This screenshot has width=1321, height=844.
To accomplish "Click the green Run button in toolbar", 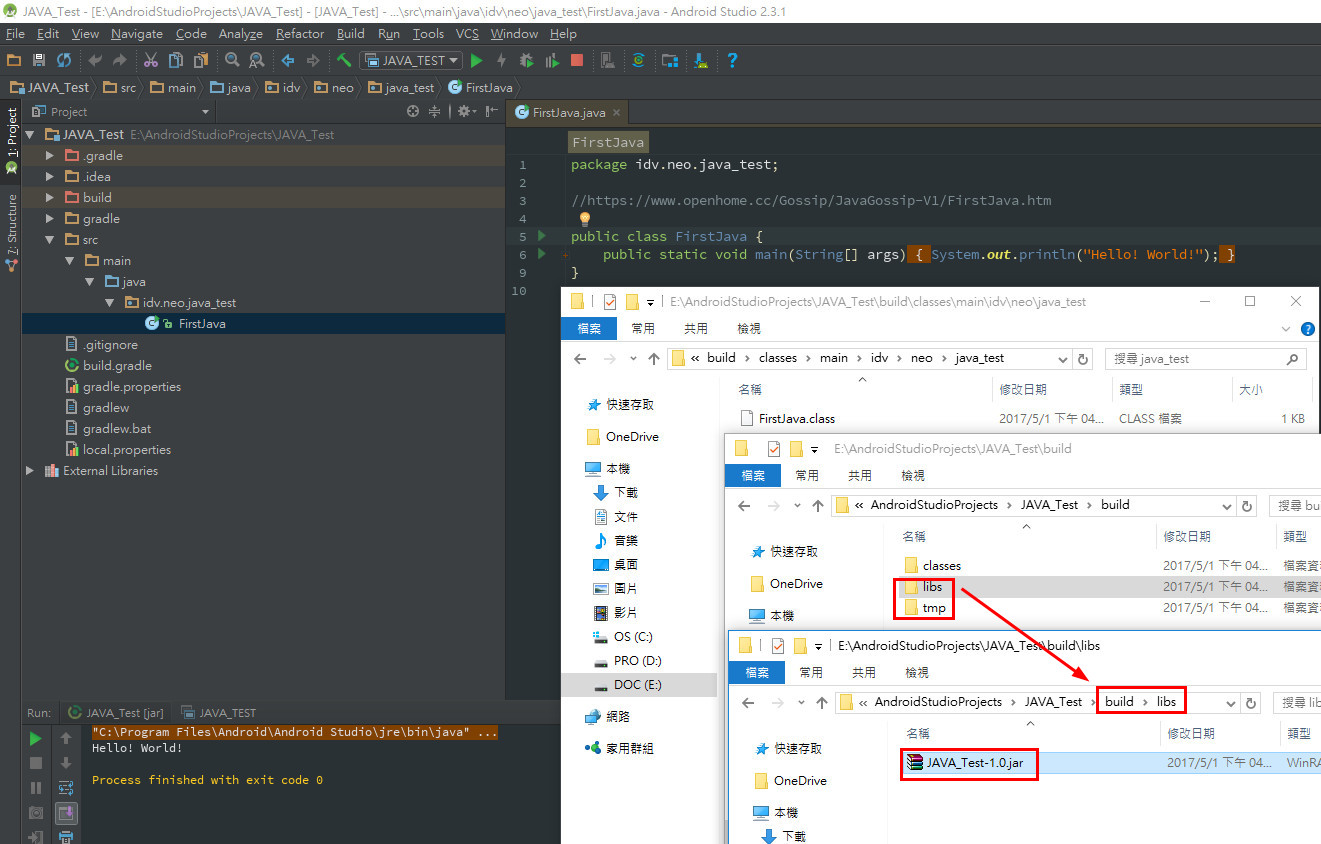I will point(477,61).
